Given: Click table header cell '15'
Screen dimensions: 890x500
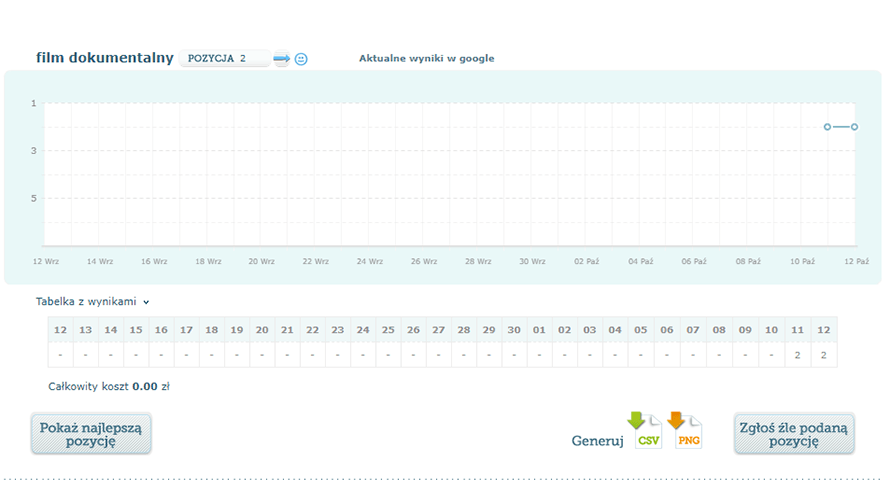Looking at the screenshot, I should tap(136, 330).
